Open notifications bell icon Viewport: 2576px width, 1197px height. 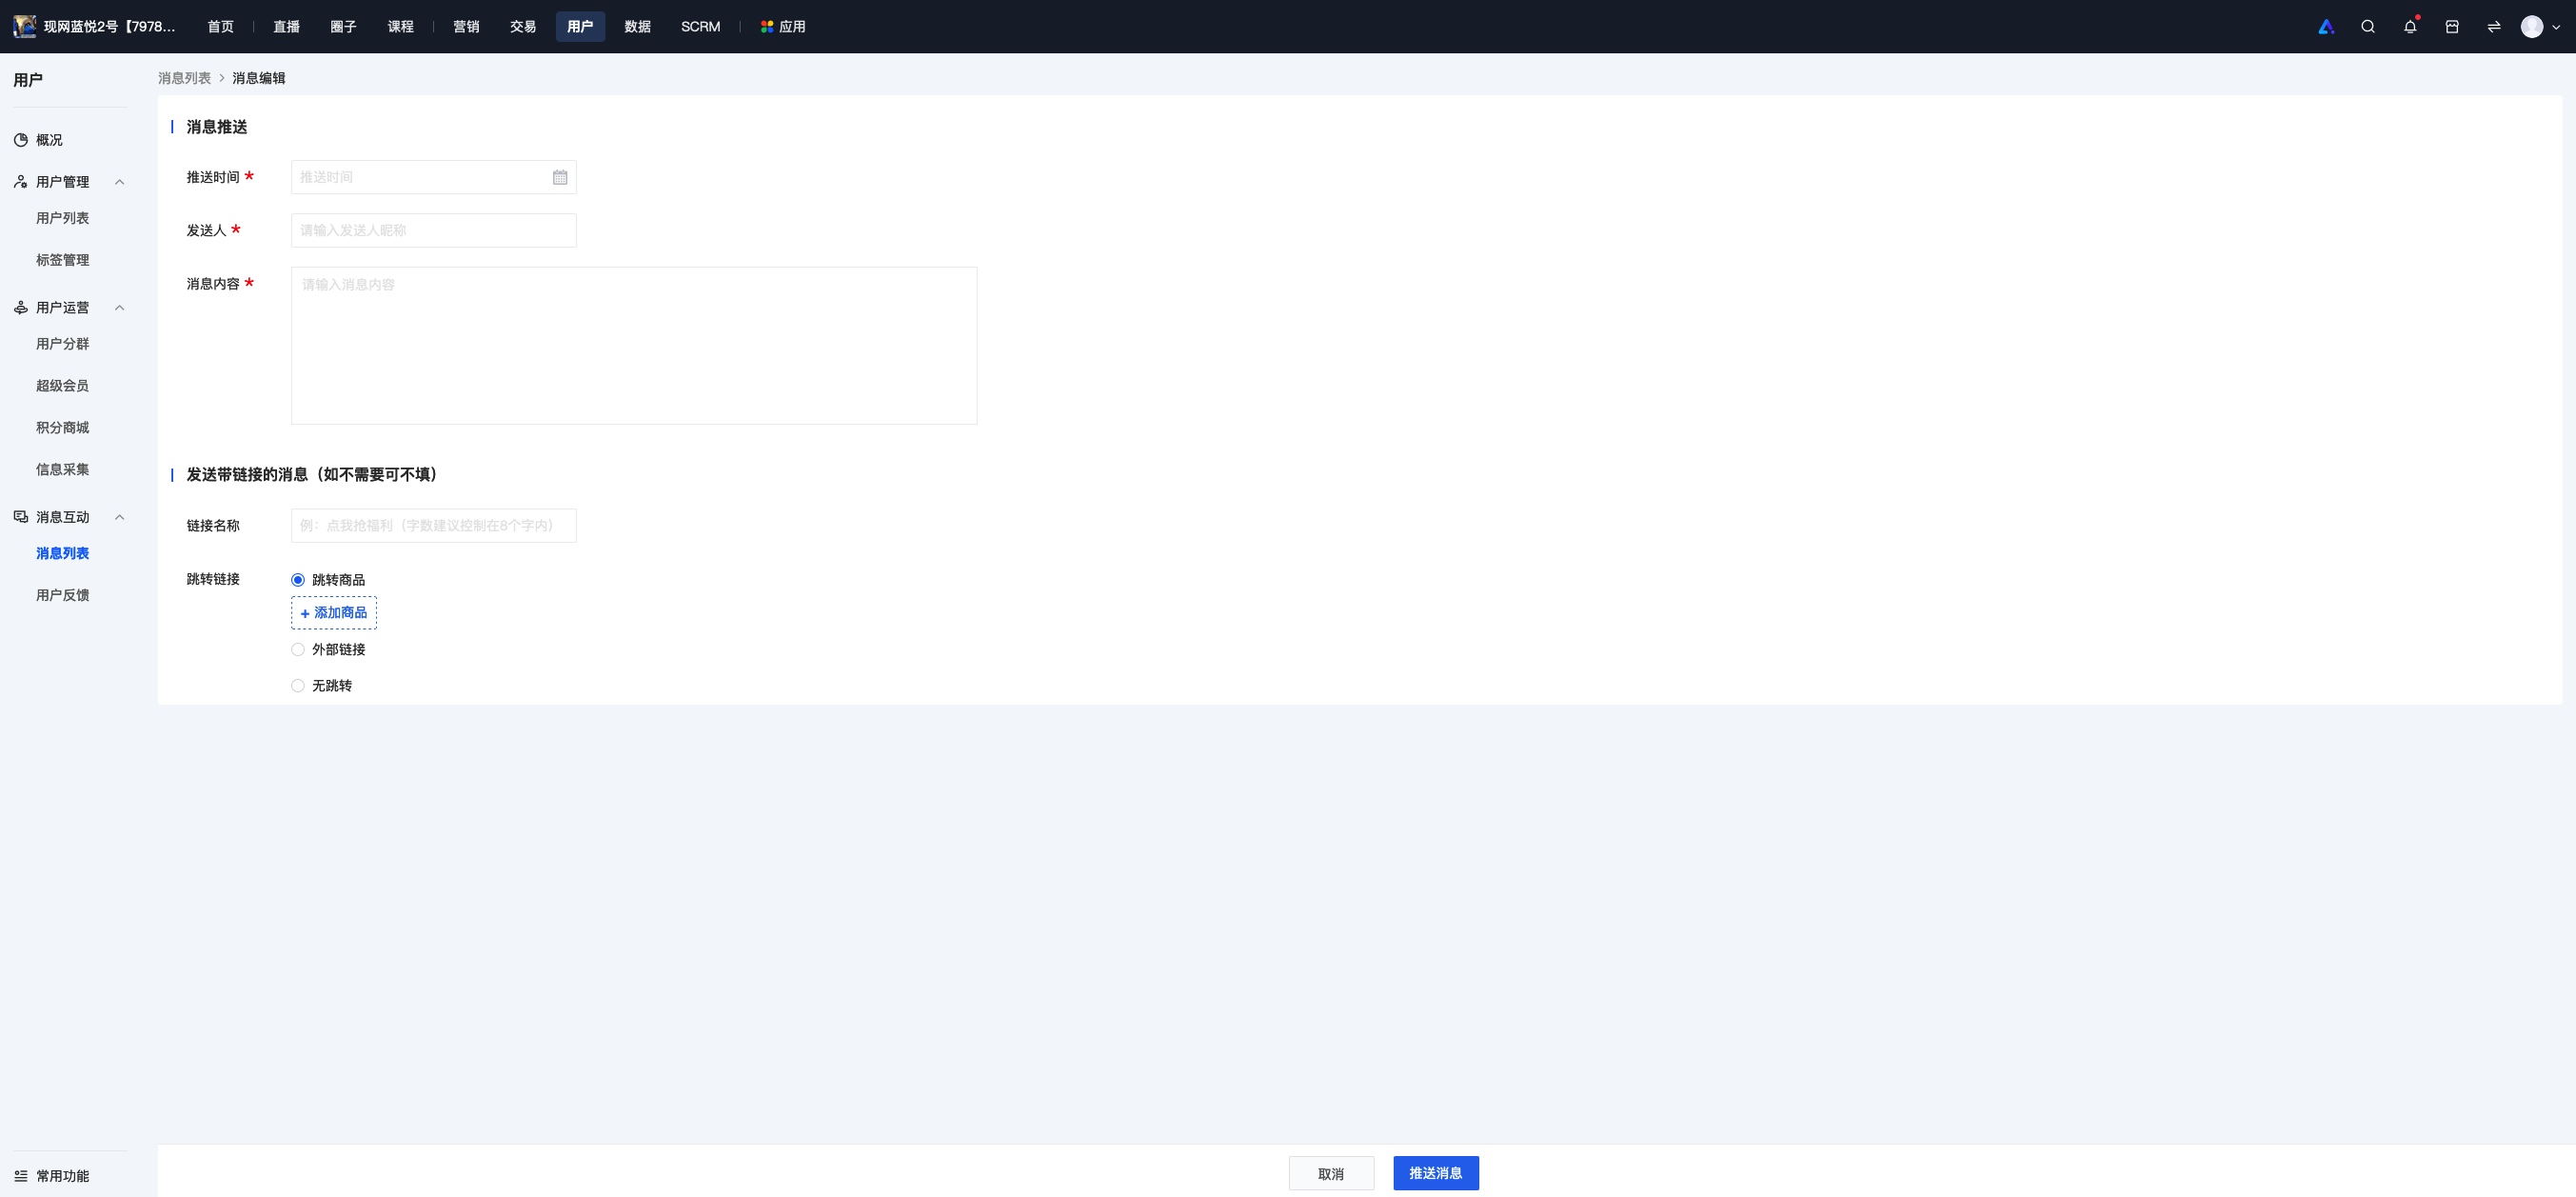pyautogui.click(x=2410, y=27)
